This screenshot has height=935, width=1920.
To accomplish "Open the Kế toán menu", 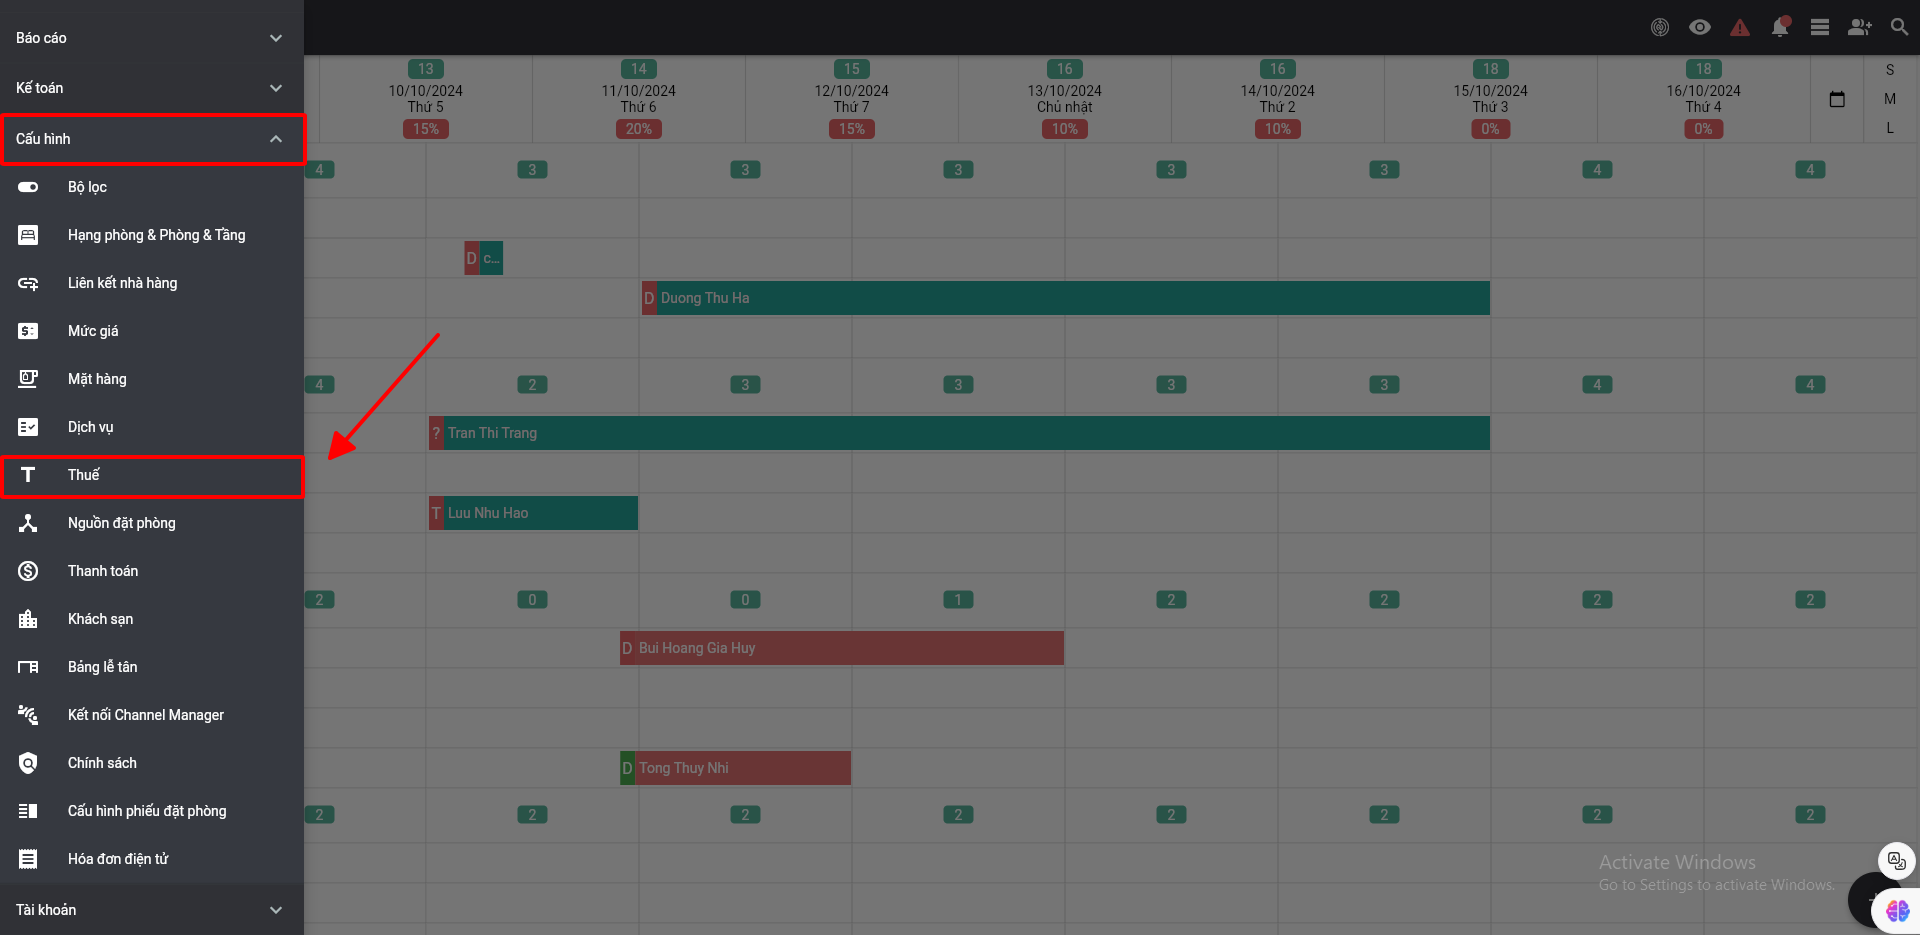I will 152,88.
